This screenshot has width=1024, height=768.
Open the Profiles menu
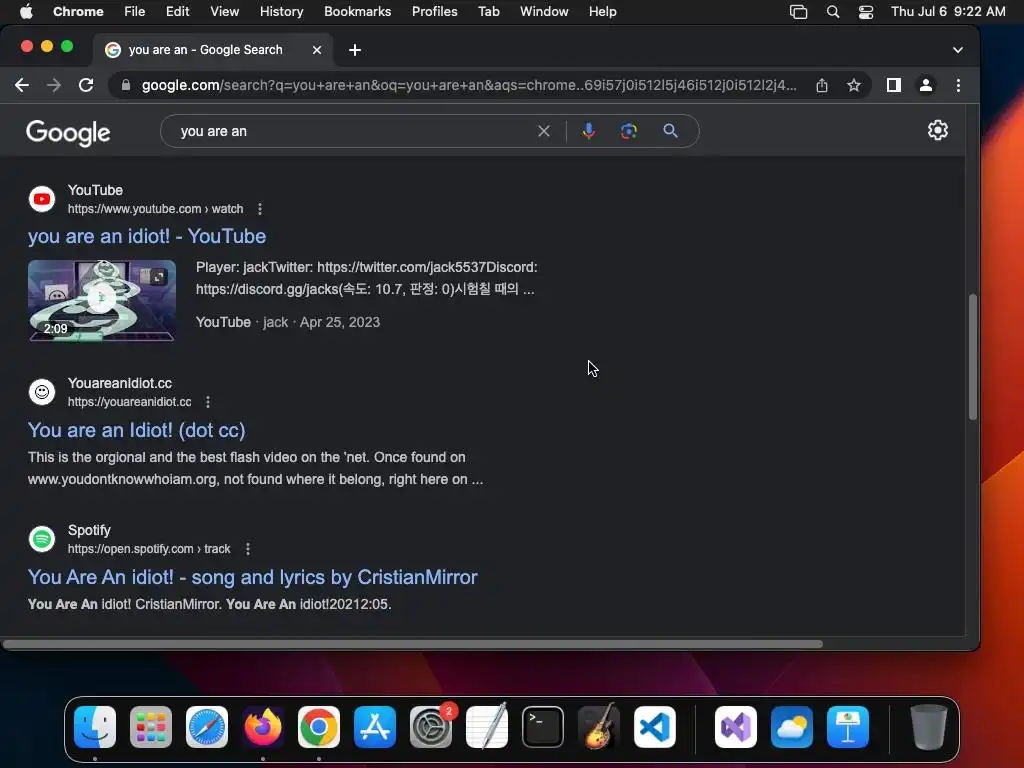434,11
